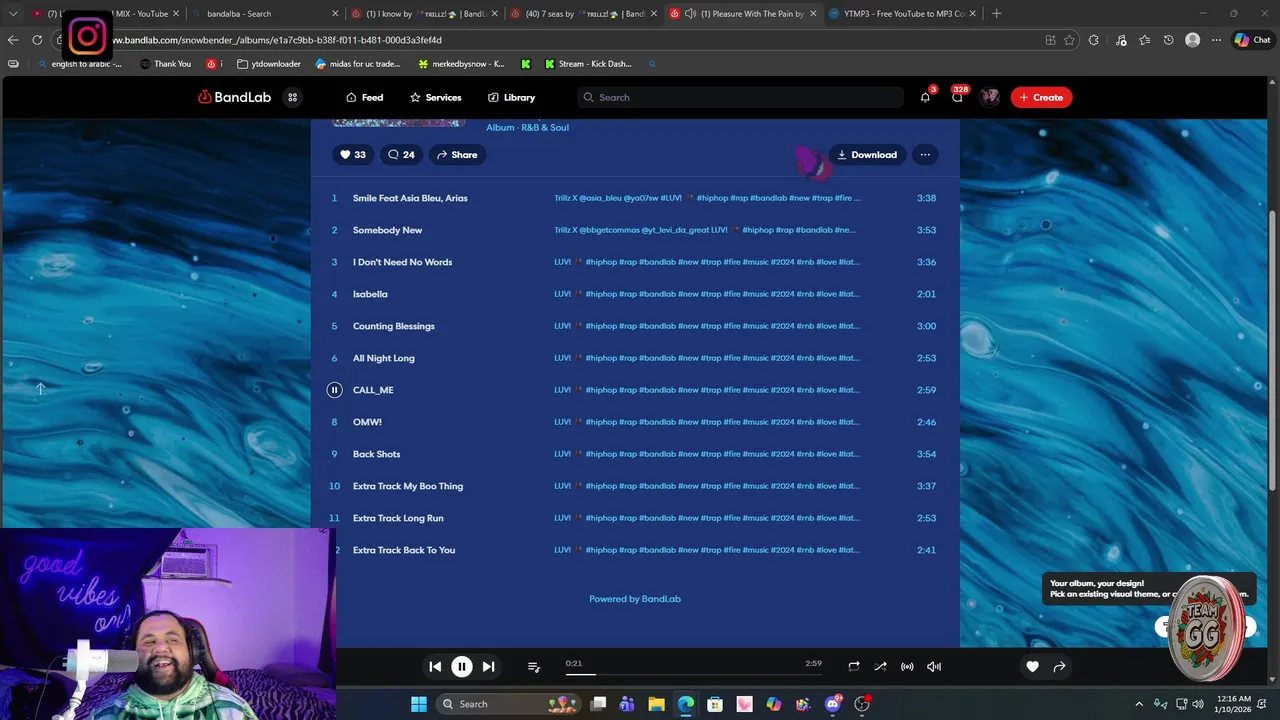Toggle shuffle in player

(x=880, y=666)
